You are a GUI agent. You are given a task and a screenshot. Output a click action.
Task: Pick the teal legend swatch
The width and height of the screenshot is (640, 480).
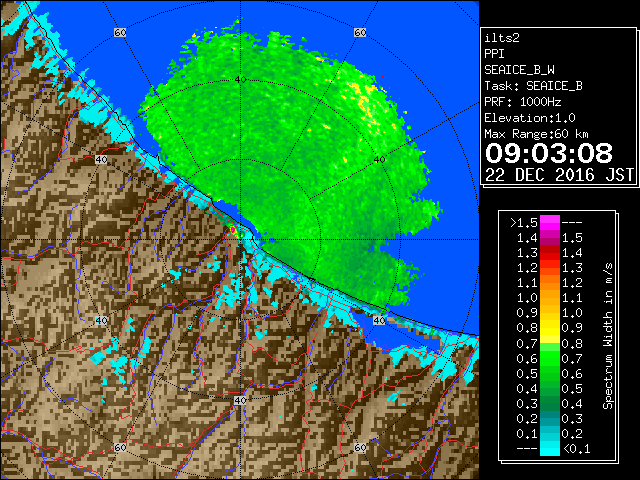550,418
